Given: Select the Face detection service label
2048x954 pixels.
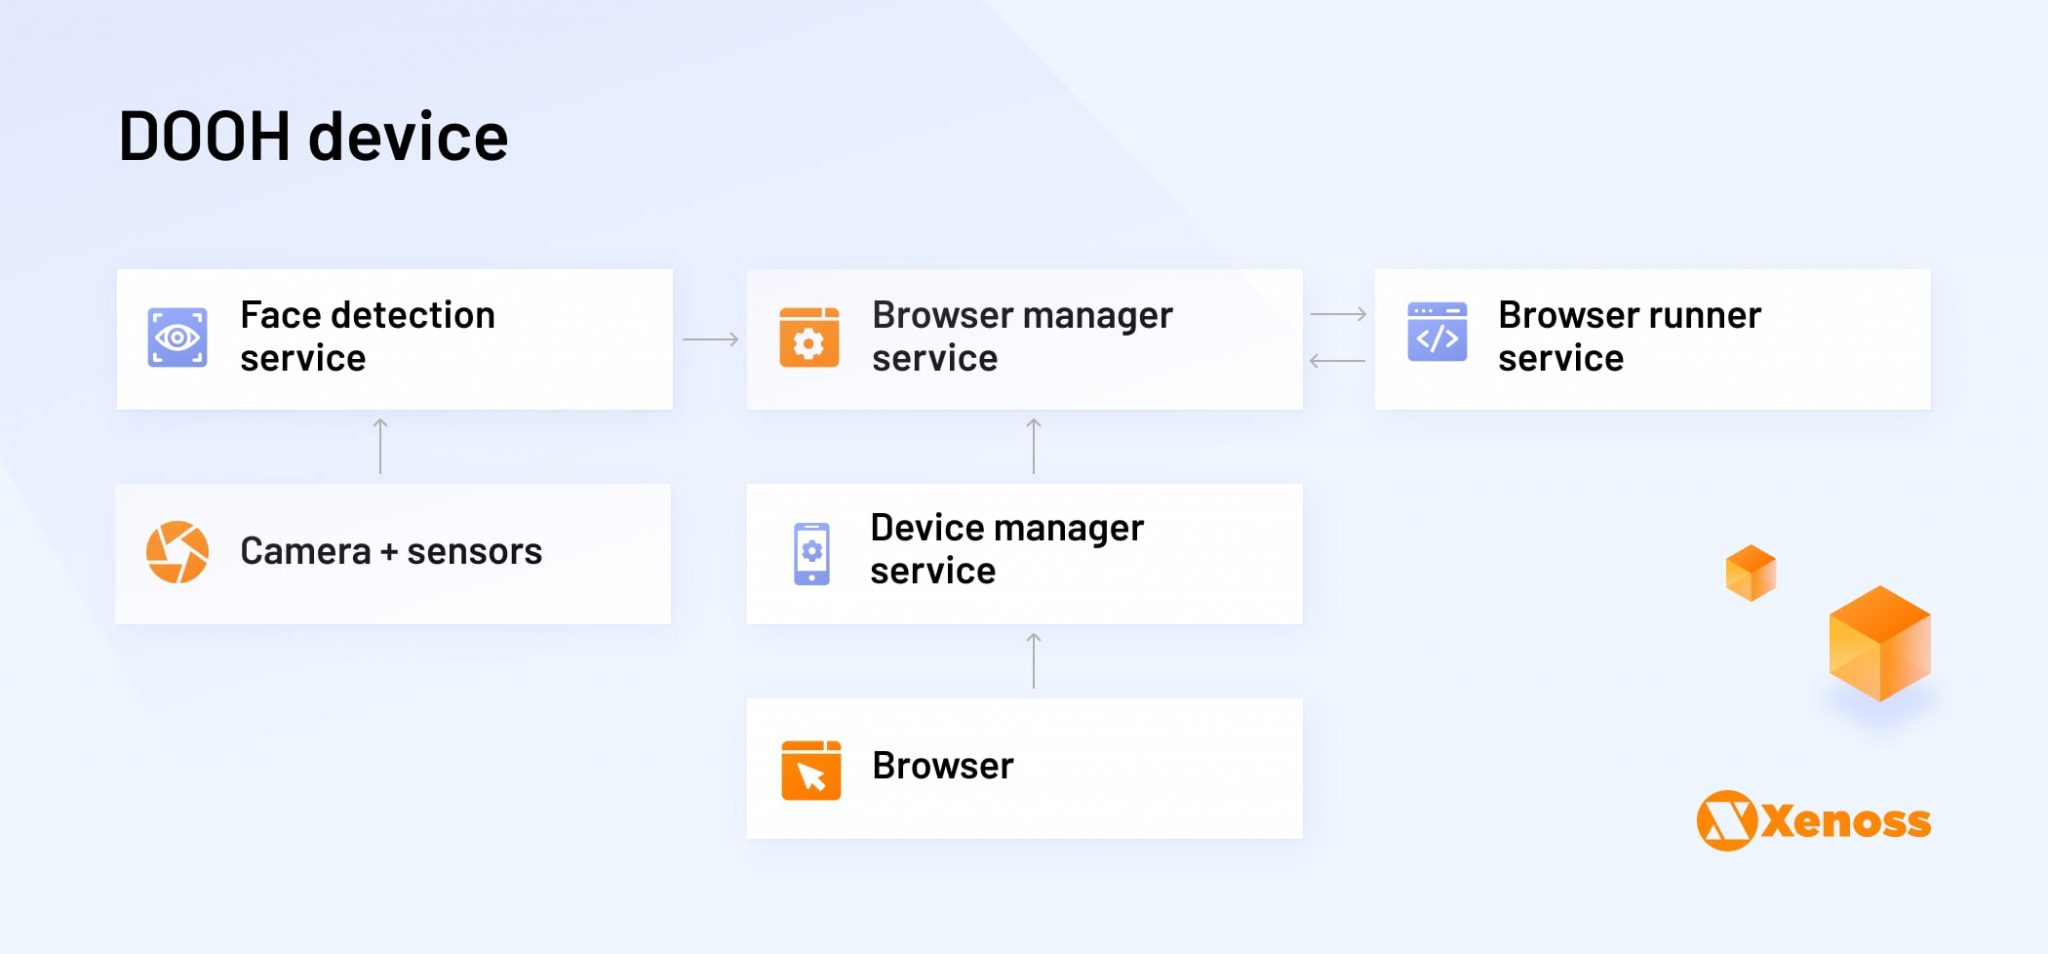Looking at the screenshot, I should [367, 337].
